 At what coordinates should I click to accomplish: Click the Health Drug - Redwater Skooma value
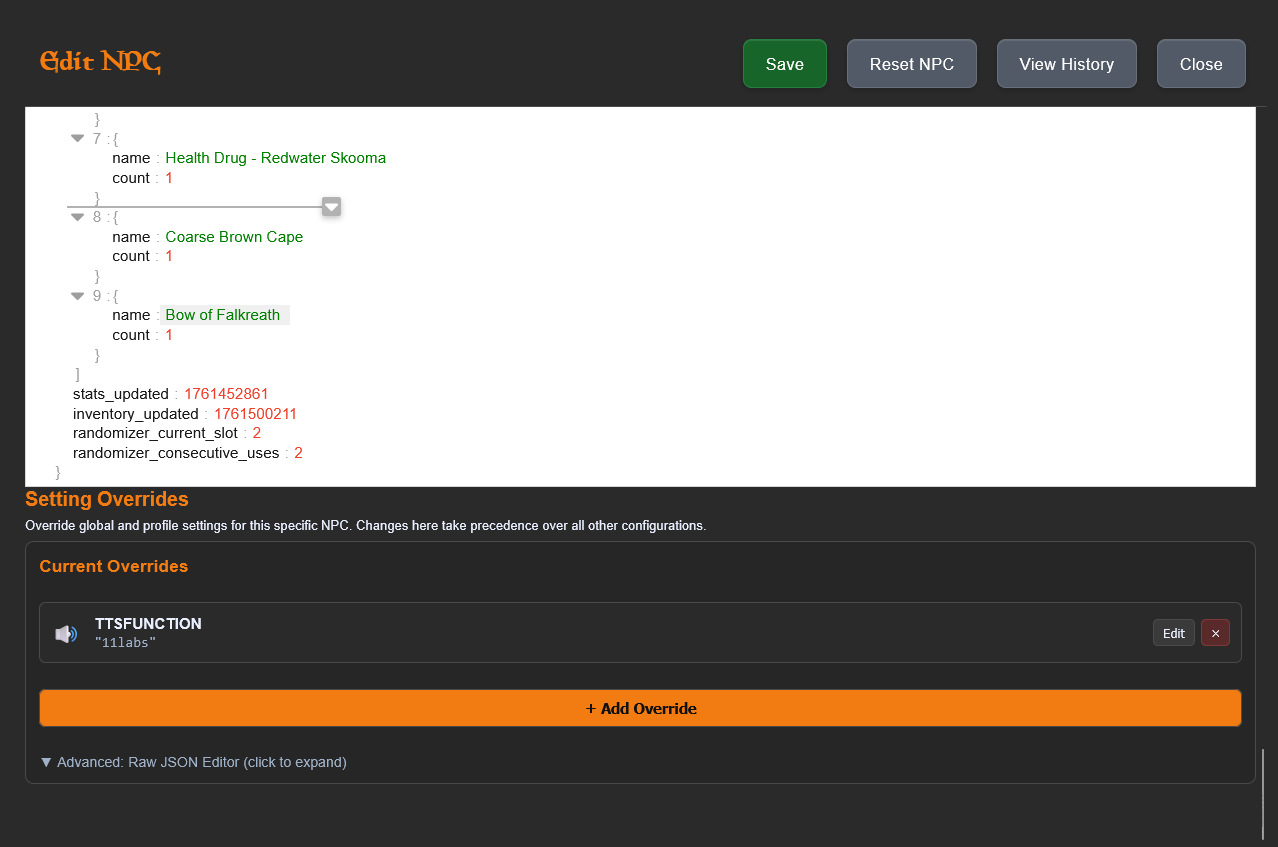point(275,158)
